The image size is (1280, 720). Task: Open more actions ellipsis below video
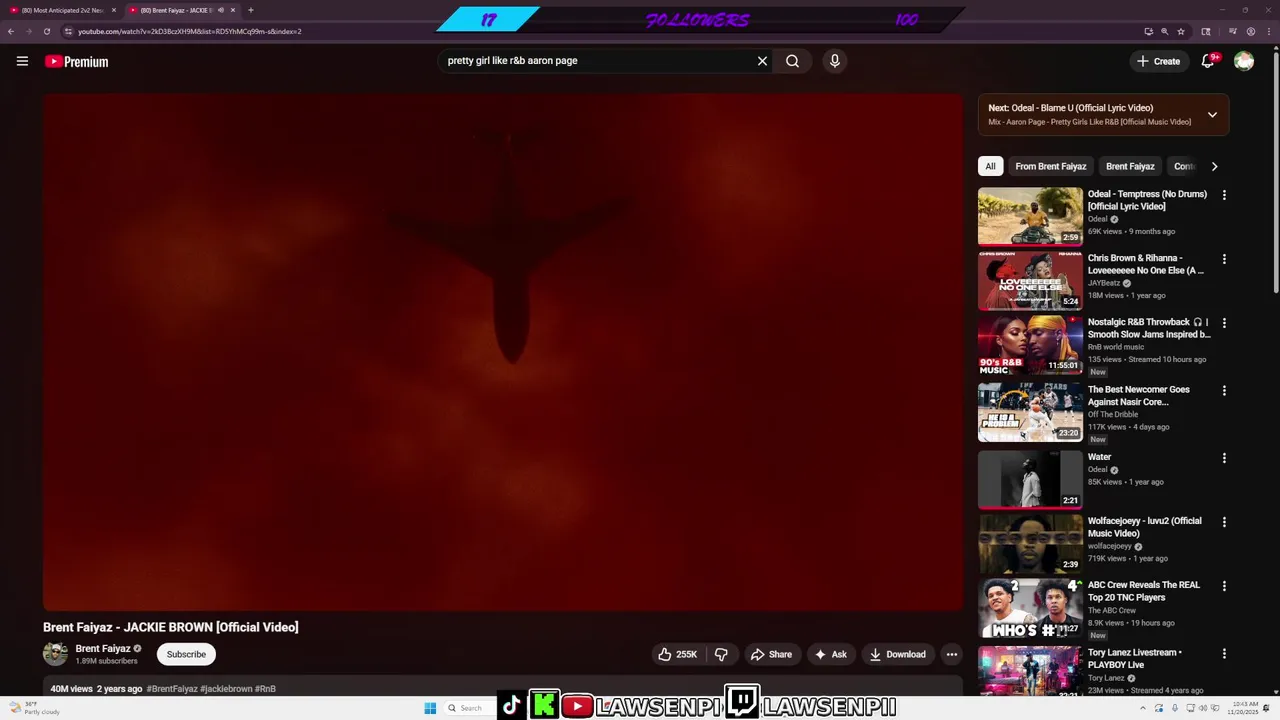pyautogui.click(x=952, y=654)
